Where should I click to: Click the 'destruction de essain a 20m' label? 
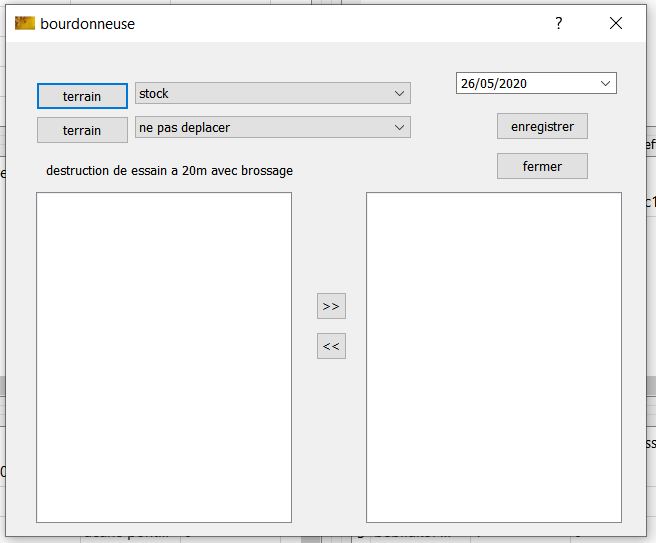pyautogui.click(x=169, y=171)
